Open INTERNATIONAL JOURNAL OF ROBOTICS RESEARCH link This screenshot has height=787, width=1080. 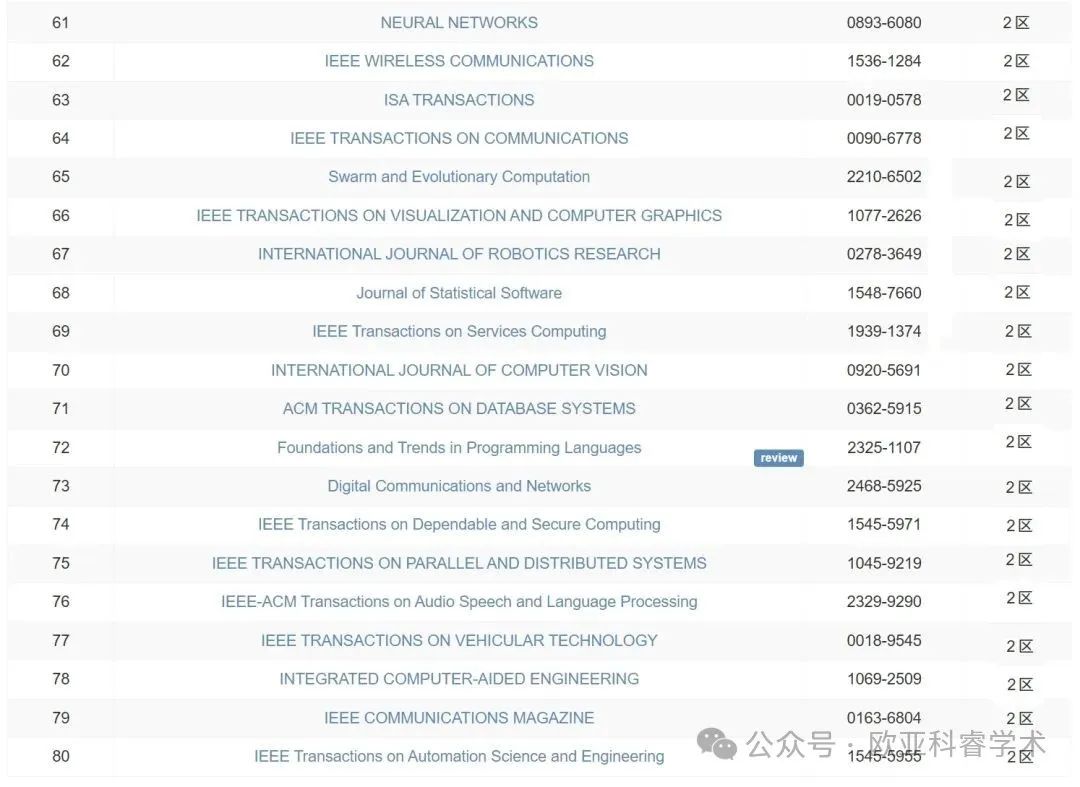tap(459, 254)
